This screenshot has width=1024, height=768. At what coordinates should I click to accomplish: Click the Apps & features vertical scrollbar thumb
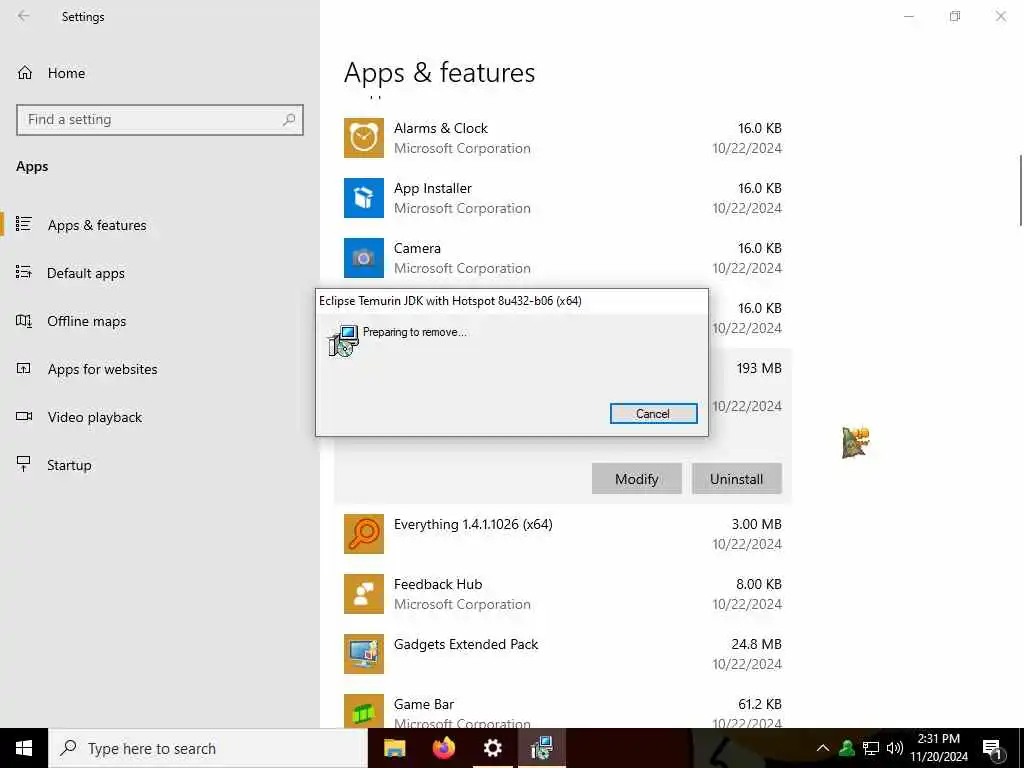pos(1021,190)
